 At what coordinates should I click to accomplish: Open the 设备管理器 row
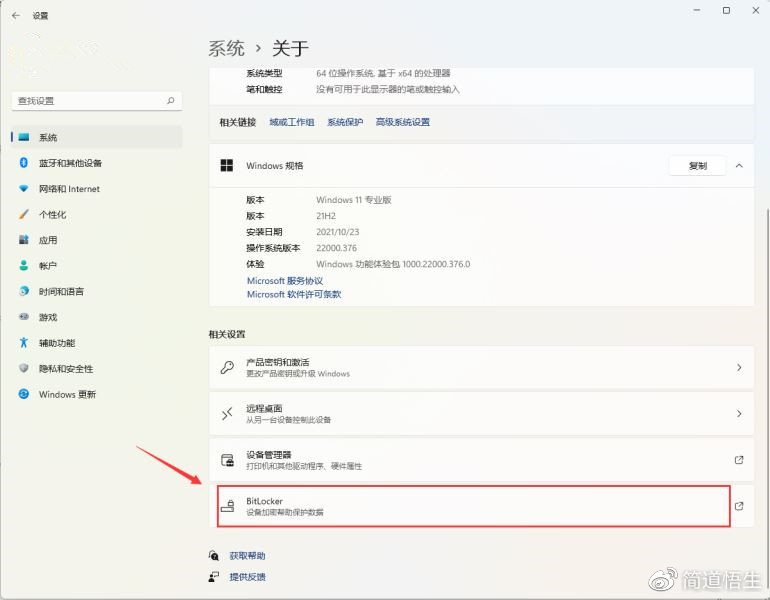481,460
